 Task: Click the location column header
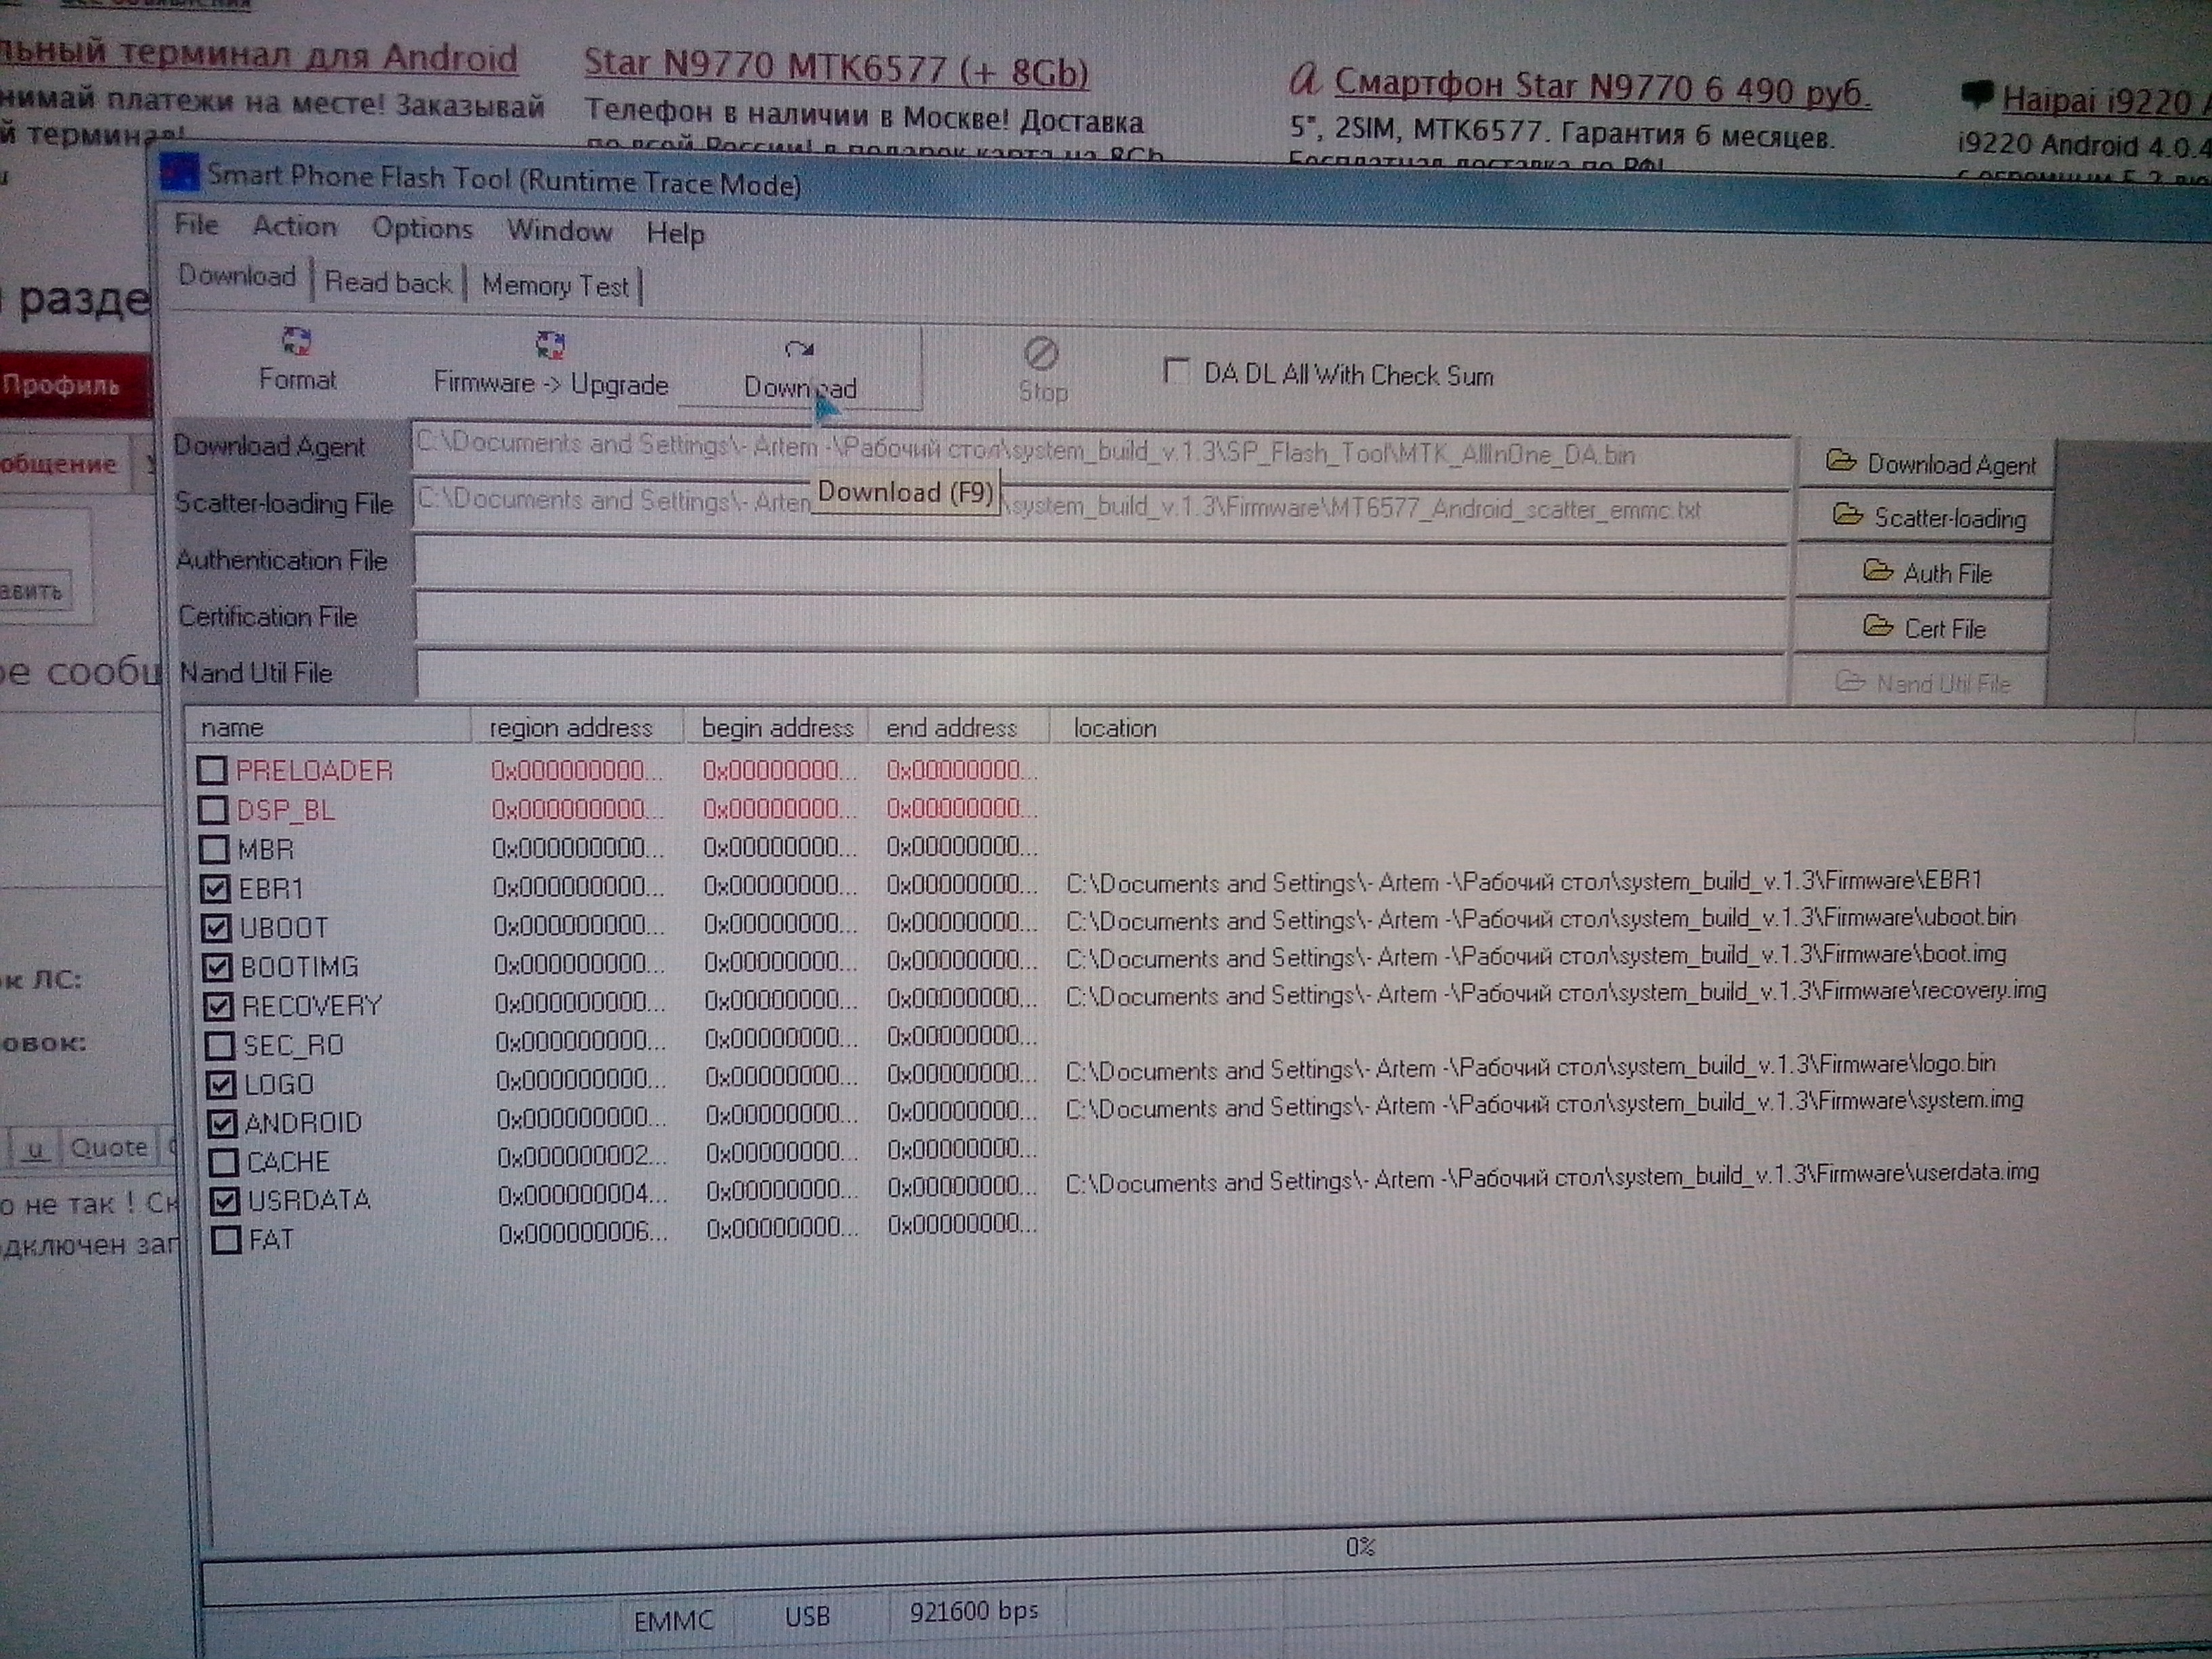click(1592, 728)
